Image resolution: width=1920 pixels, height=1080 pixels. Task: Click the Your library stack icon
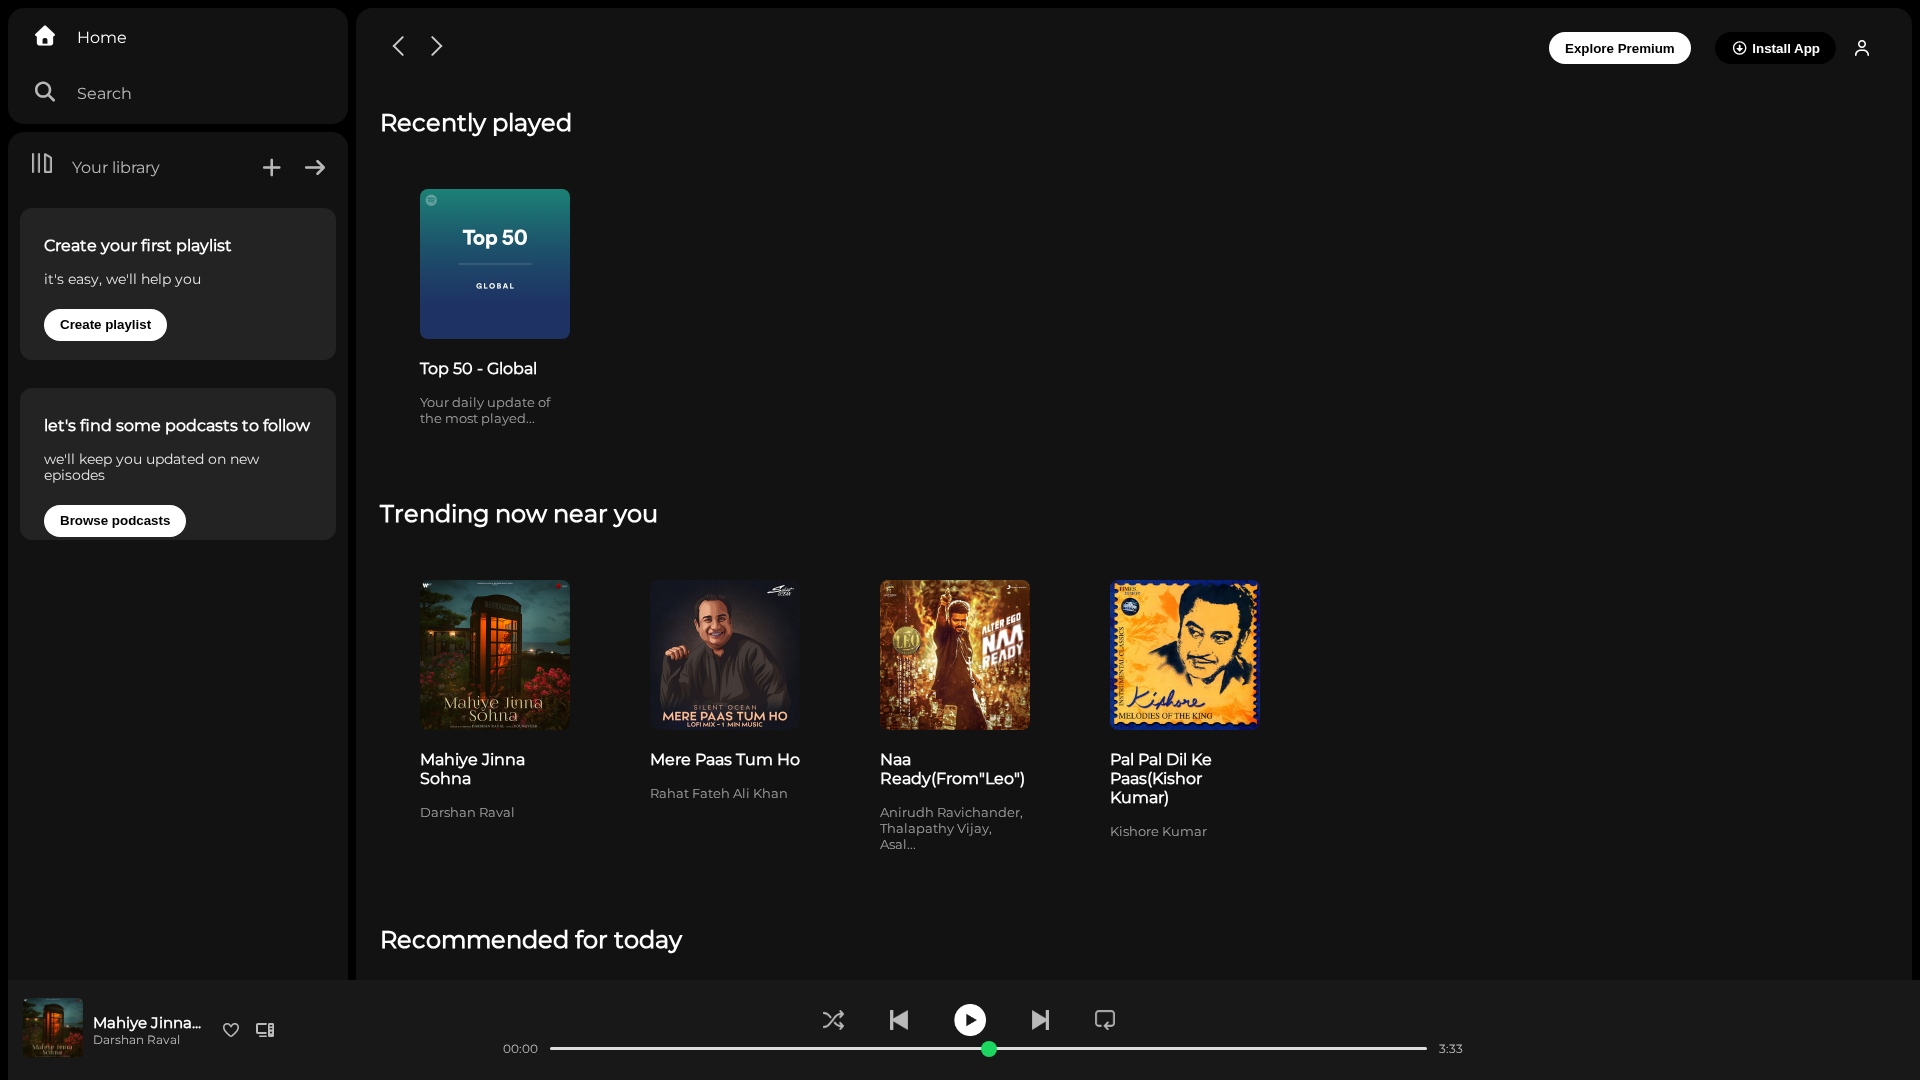[42, 163]
